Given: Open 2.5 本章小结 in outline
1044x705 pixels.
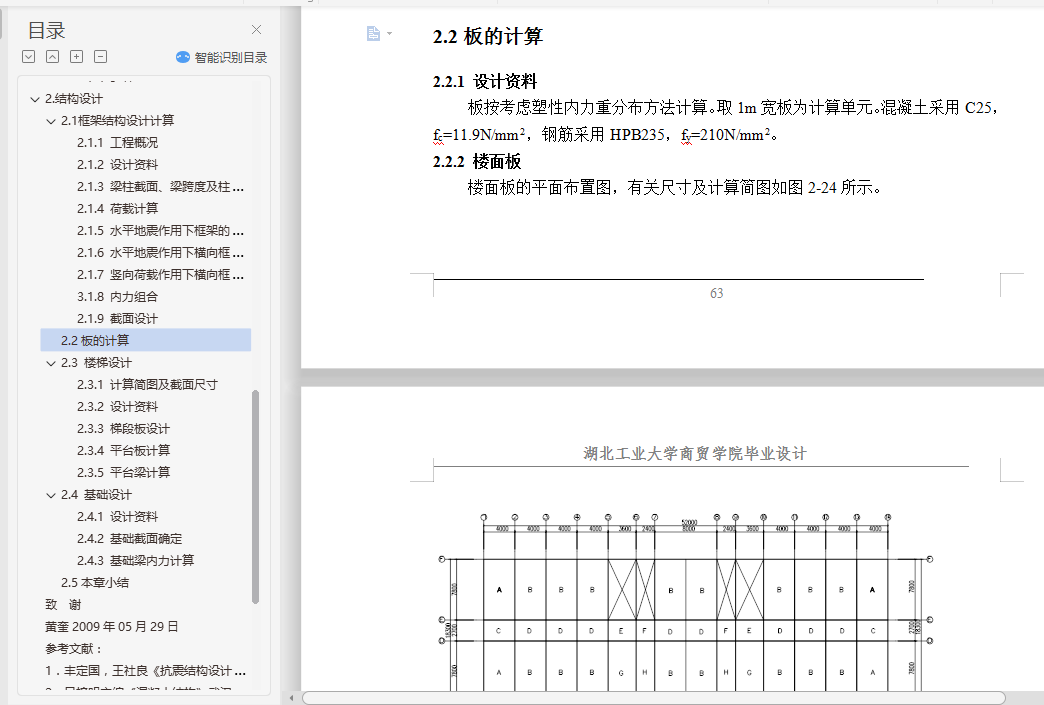Looking at the screenshot, I should tap(95, 582).
